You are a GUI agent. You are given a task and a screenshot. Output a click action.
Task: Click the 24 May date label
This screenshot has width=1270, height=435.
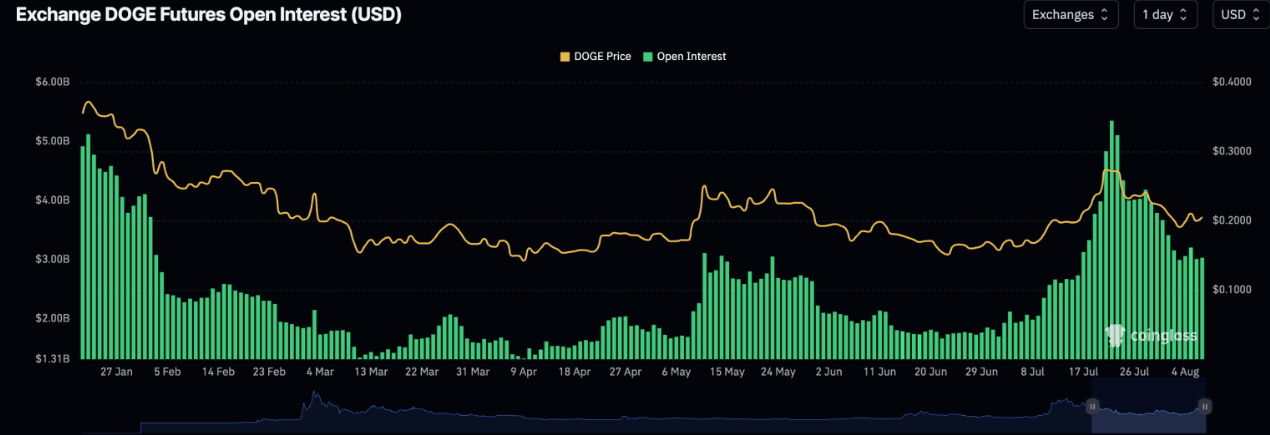(x=779, y=371)
